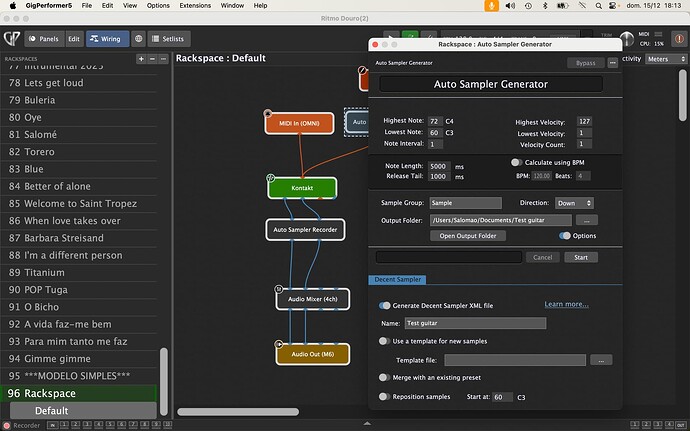Toggle the Options switch
Screen dimensions: 690x431
pyautogui.click(x=565, y=236)
